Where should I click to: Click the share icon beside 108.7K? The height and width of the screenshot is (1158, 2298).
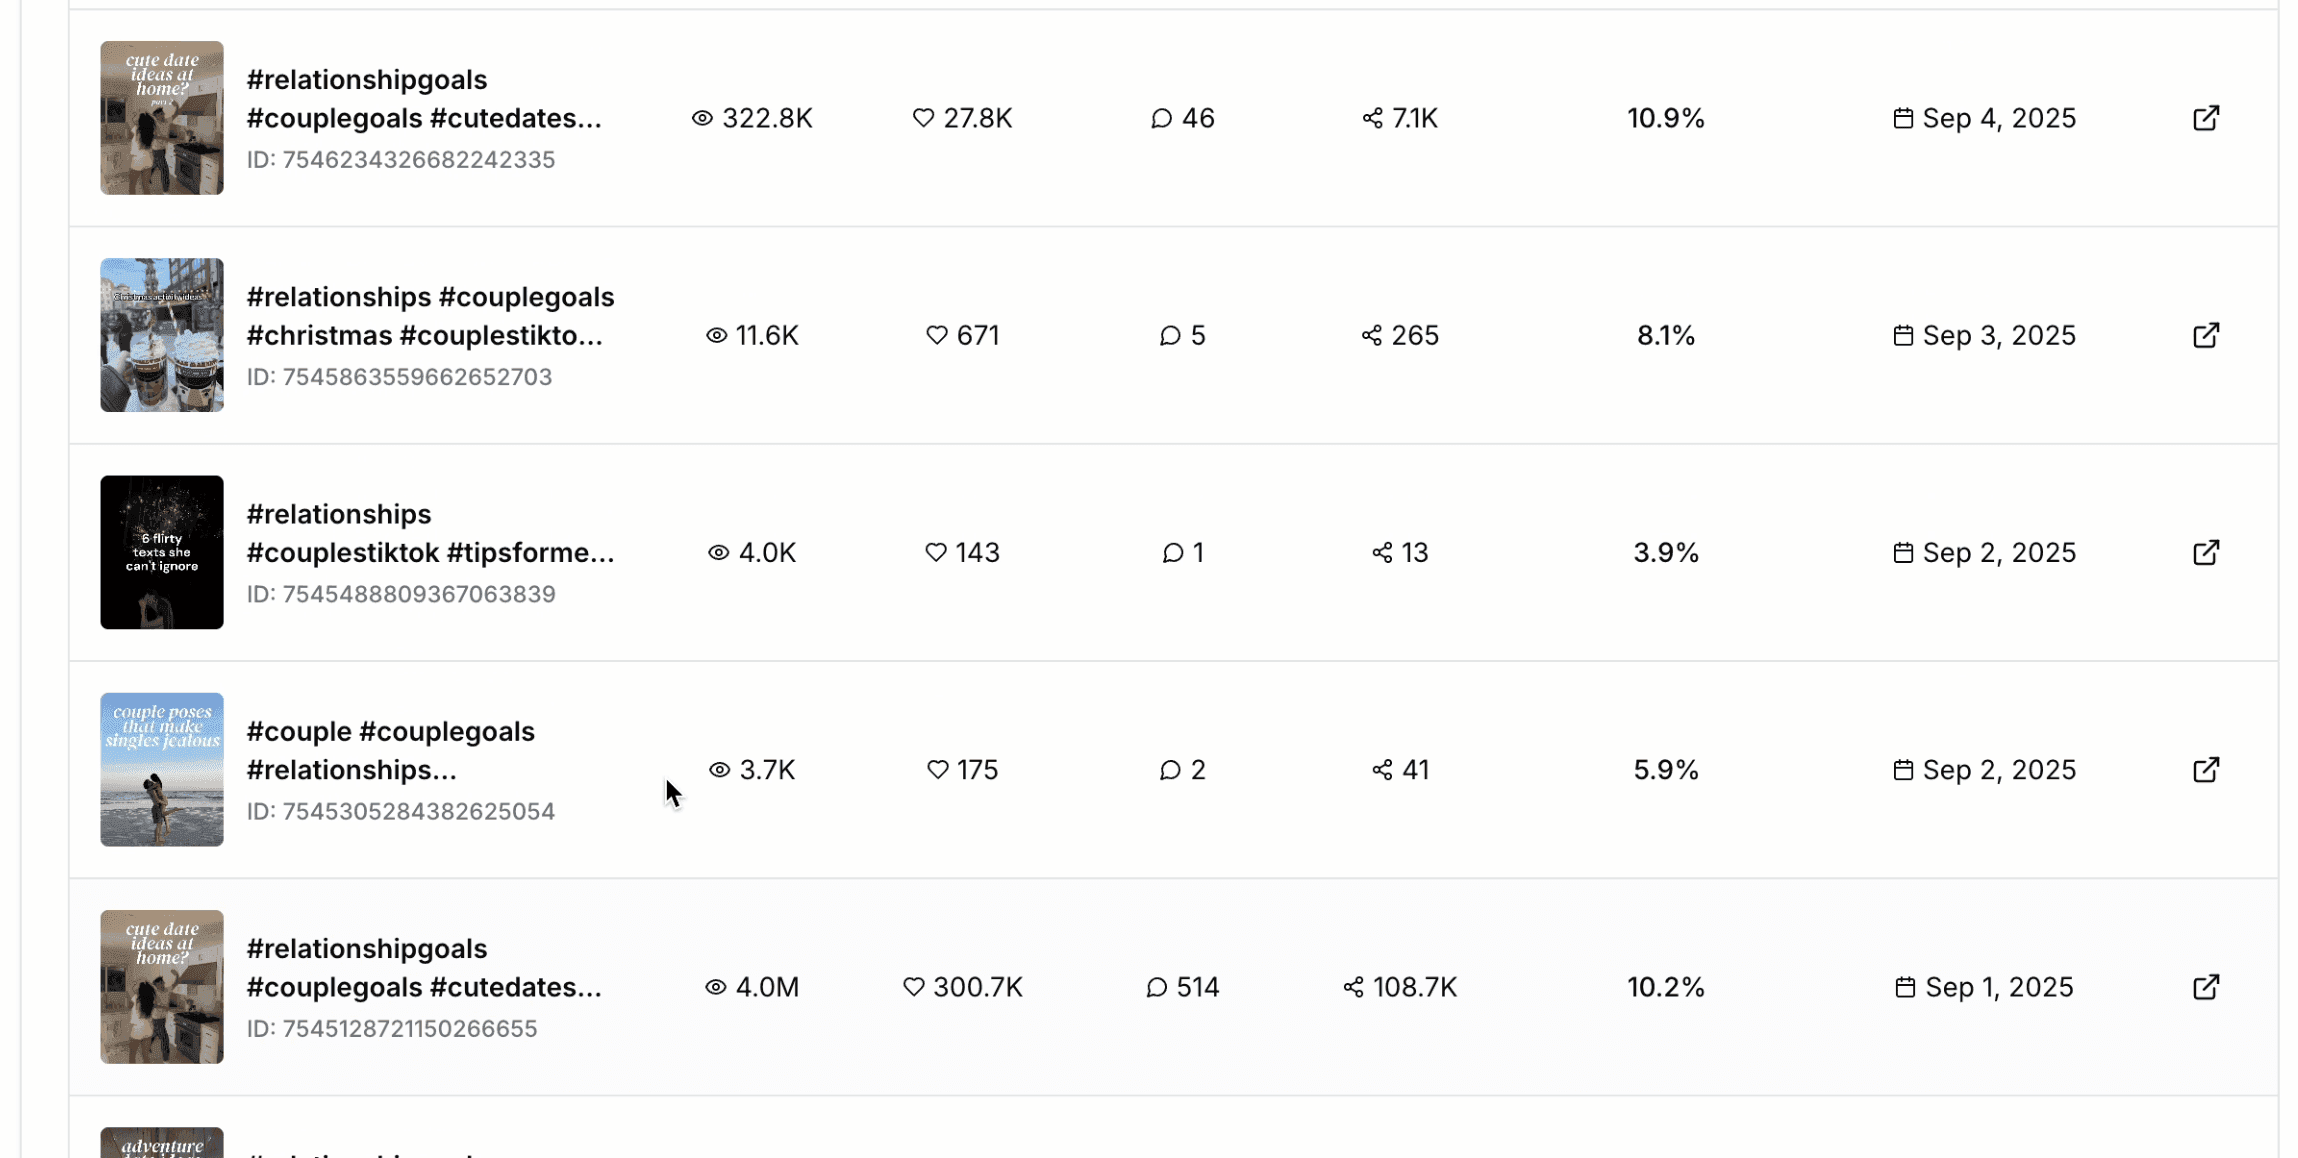[1353, 987]
